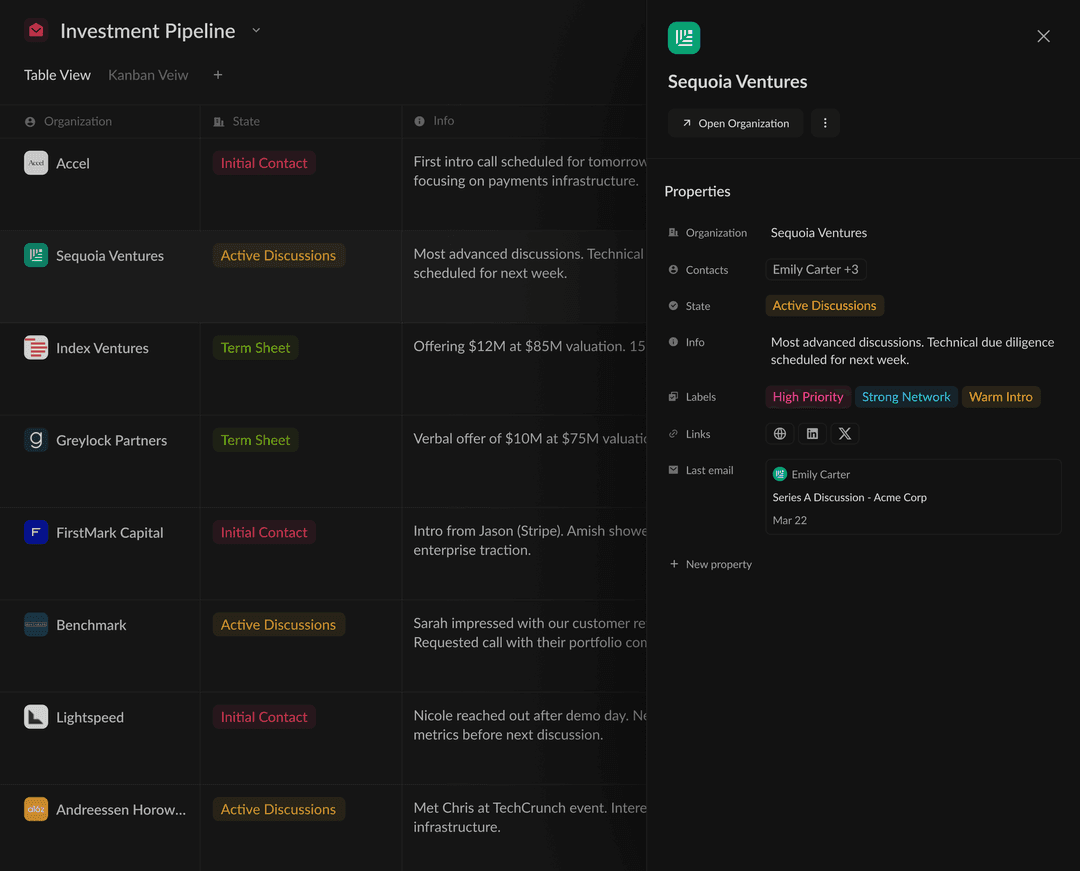Add a New property
The height and width of the screenshot is (871, 1080).
coord(711,564)
